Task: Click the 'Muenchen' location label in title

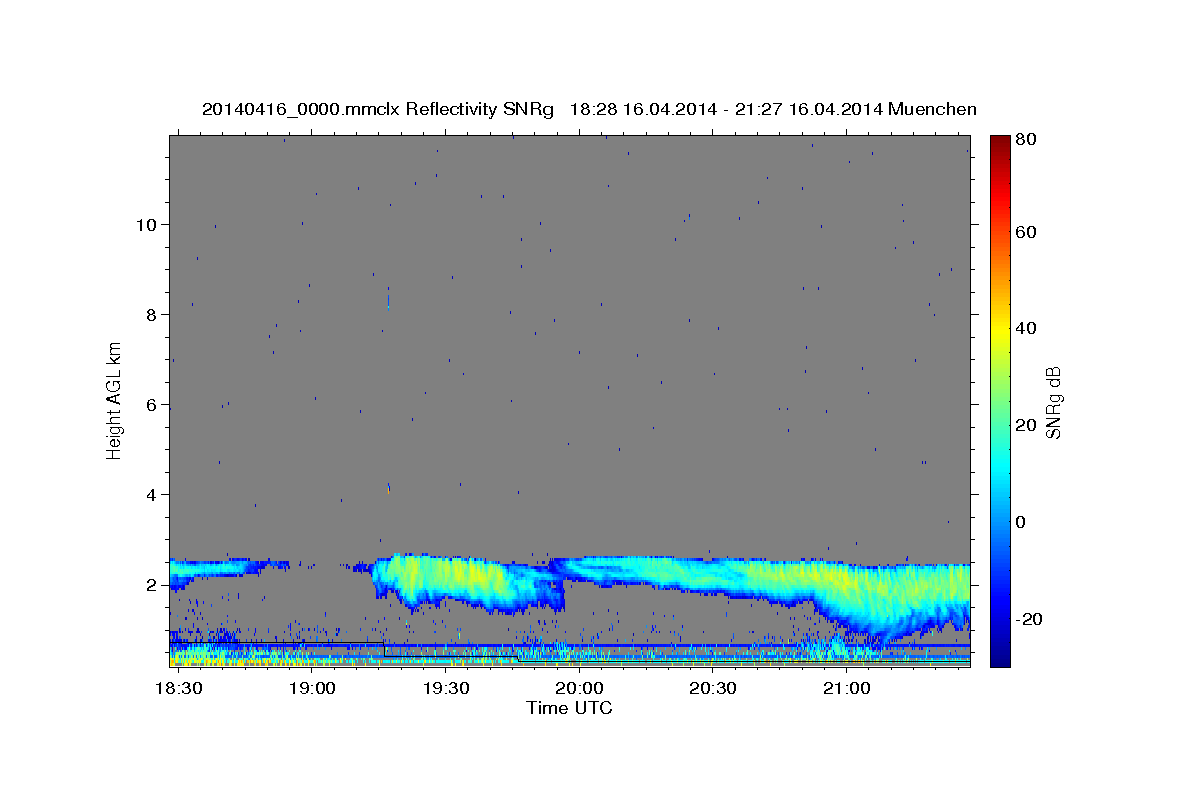Action: [932, 109]
